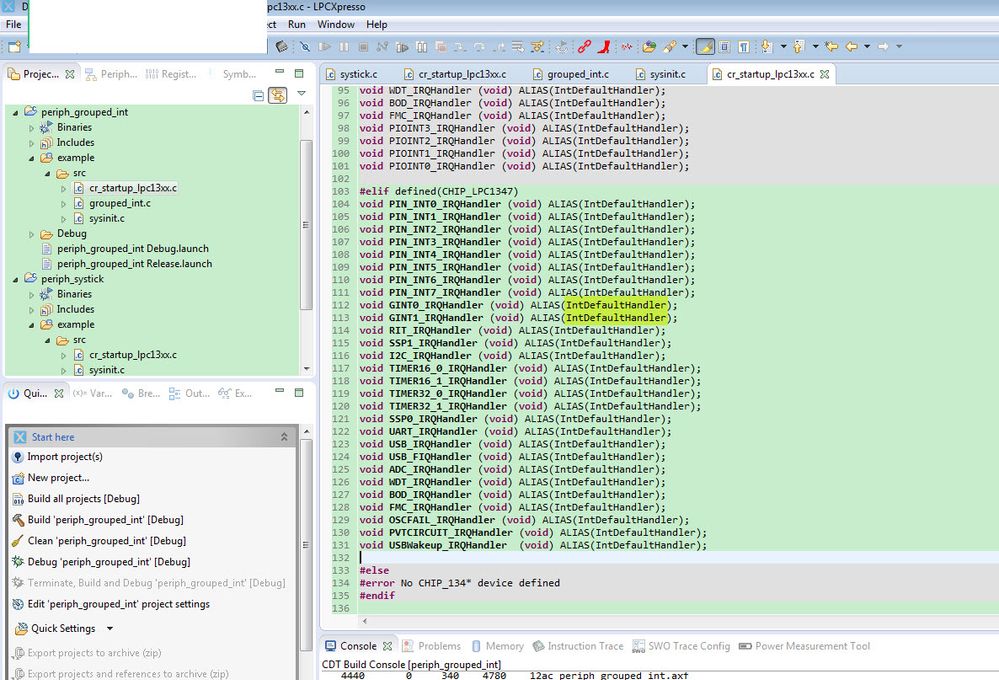Click the Resume debug toolbar icon

pos(325,47)
